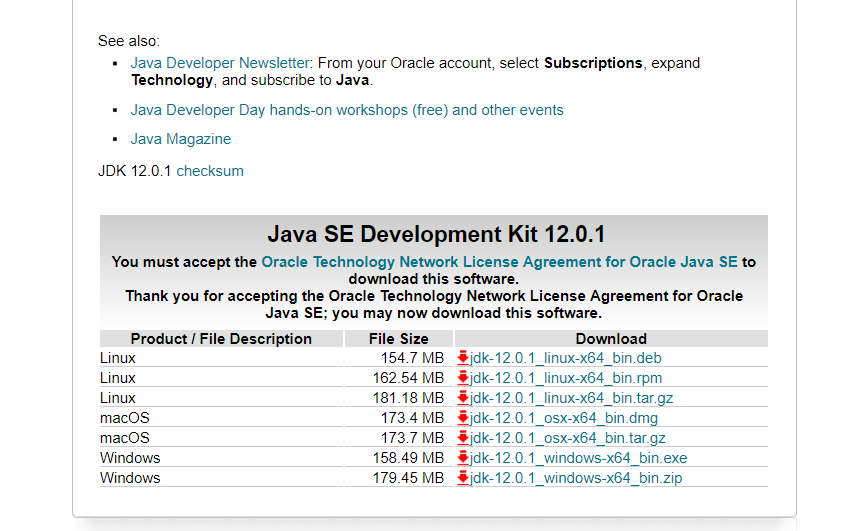Click the red arrow icon beside osx-x64_bin.tar.gz

463,438
